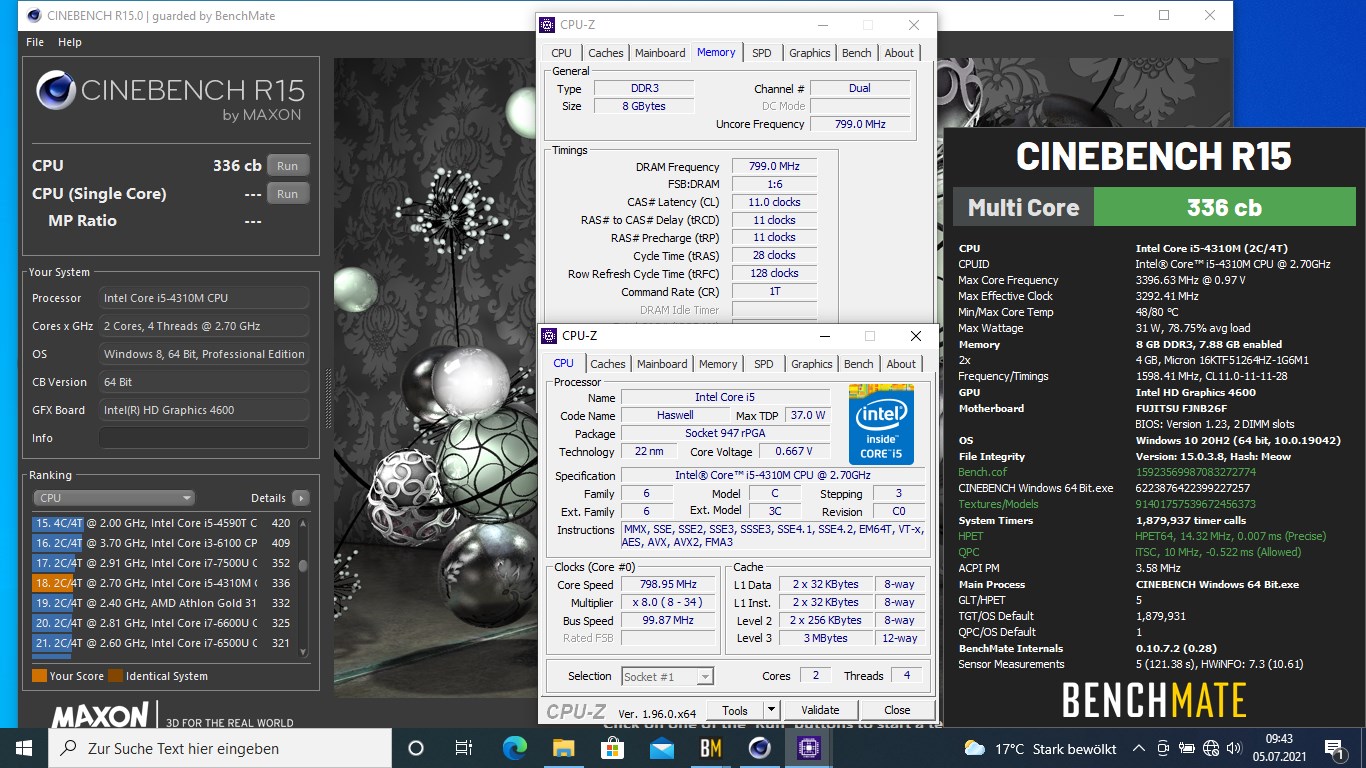Switch to CPU-Z taskbar icon

point(808,748)
